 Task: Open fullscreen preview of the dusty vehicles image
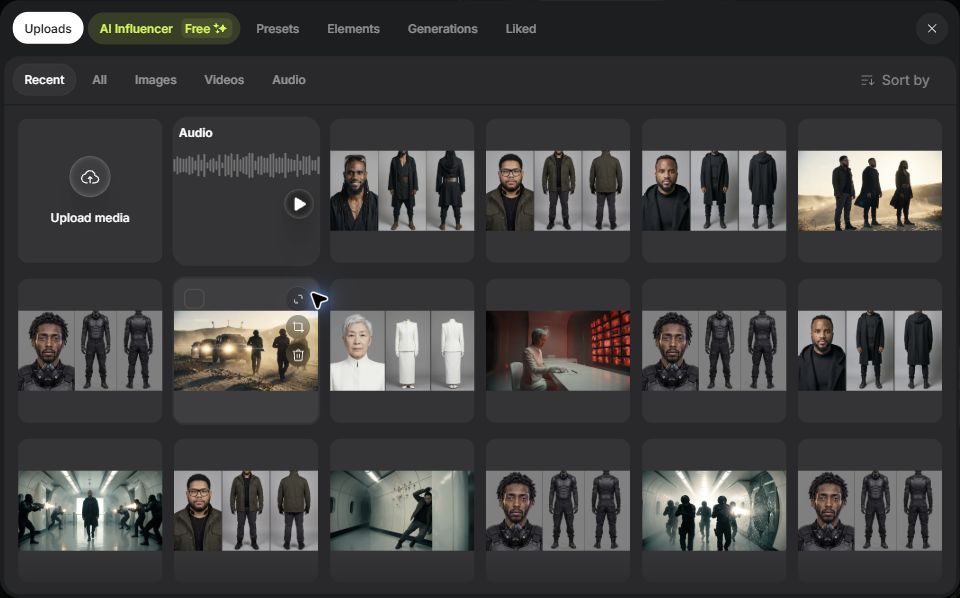pos(298,299)
